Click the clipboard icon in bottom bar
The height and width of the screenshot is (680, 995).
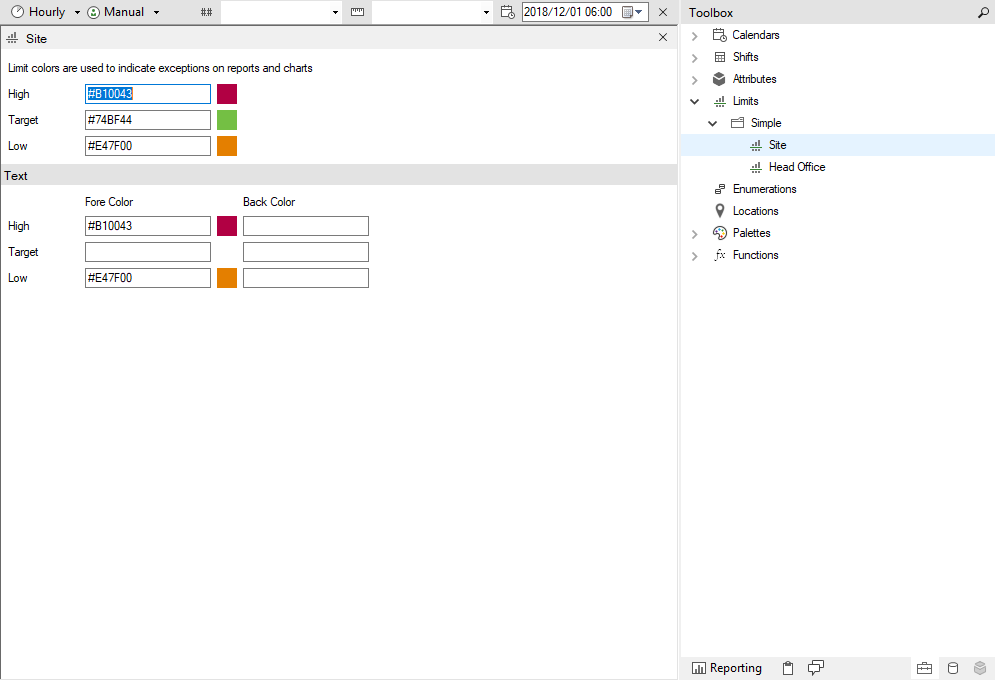787,668
